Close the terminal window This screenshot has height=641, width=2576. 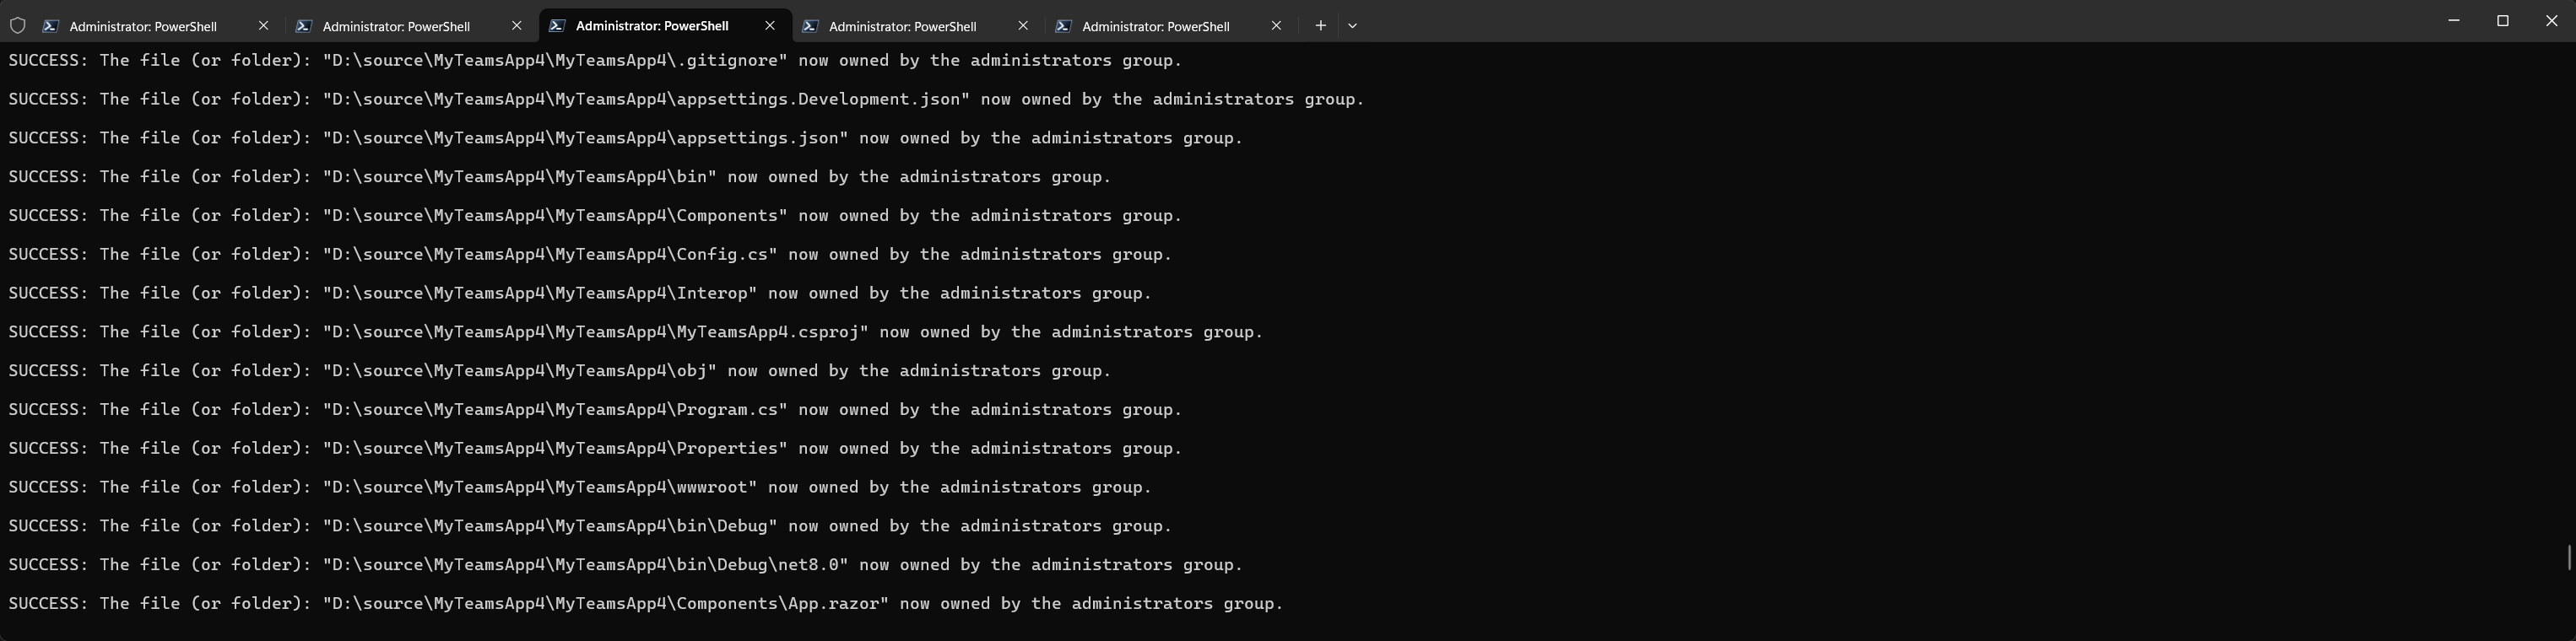pos(2551,21)
